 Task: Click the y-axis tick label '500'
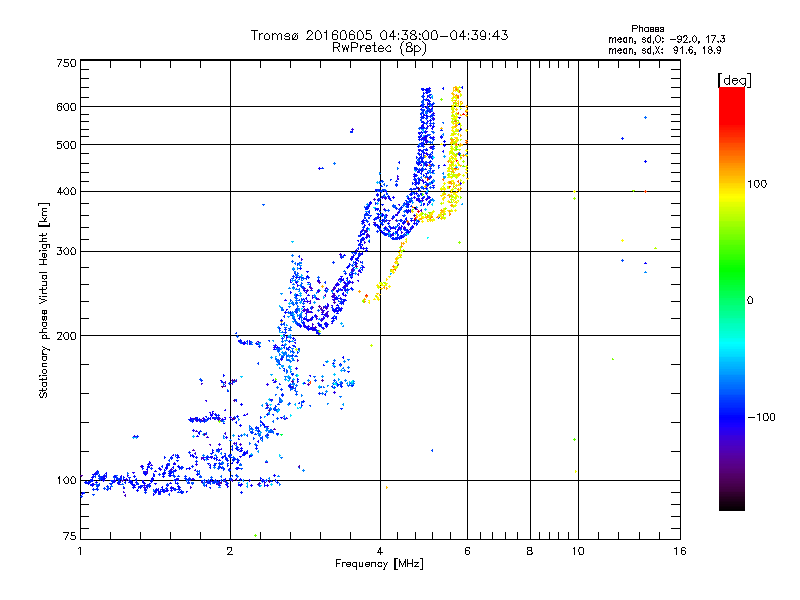tap(67, 145)
